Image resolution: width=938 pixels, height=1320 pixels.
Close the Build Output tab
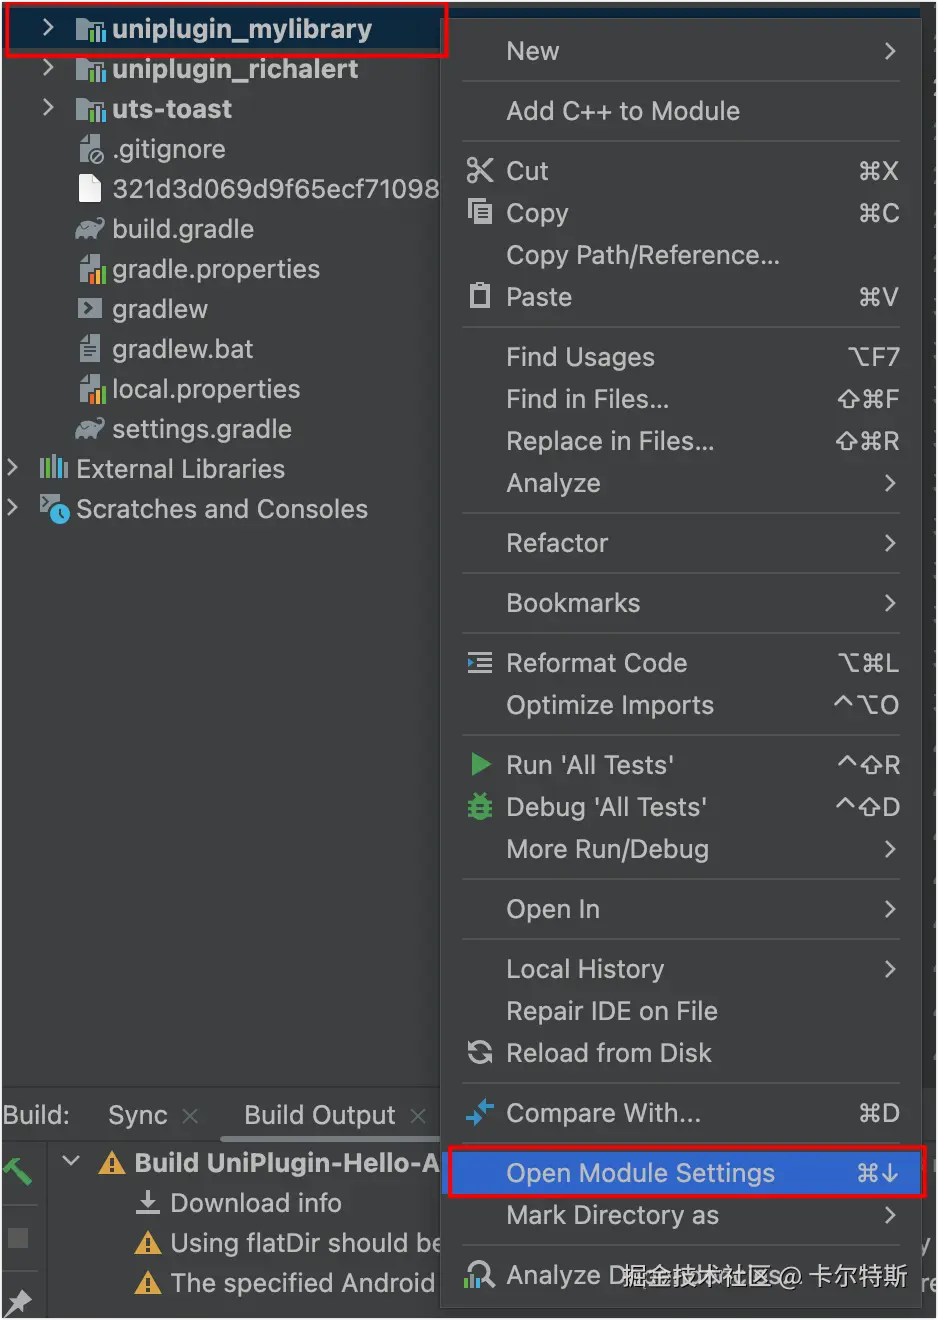pos(418,1115)
